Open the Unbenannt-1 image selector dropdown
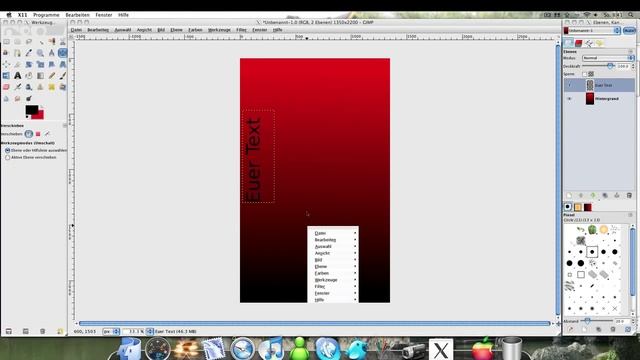 point(592,31)
